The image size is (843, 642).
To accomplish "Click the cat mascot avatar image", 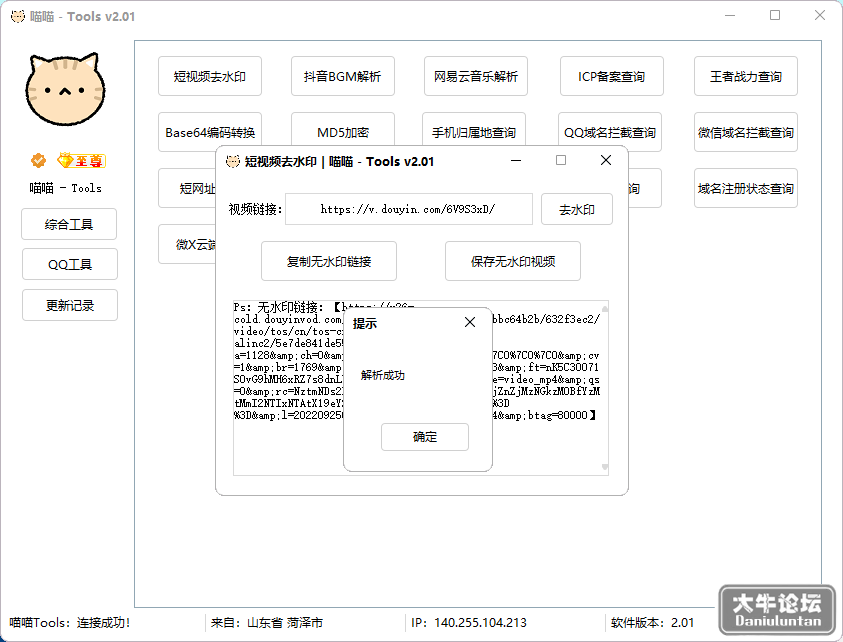I will (x=65, y=89).
